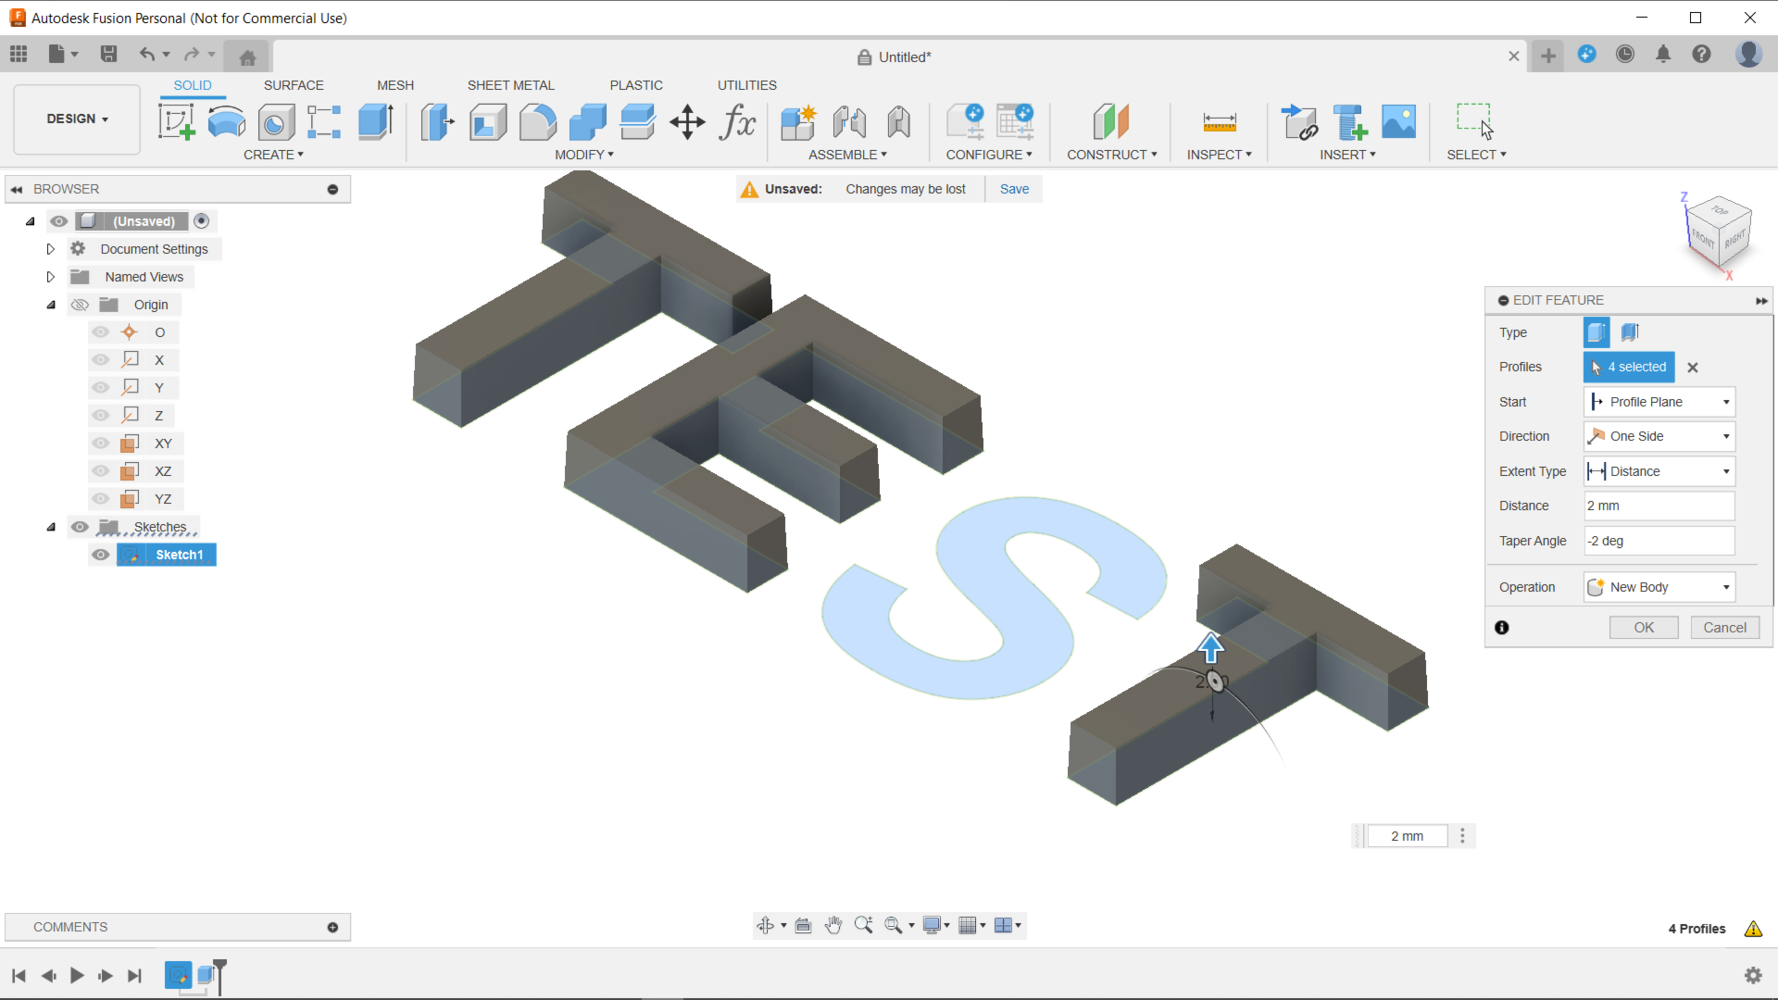The height and width of the screenshot is (1000, 1778).
Task: Toggle visibility of the Sketches folder
Action: 80,527
